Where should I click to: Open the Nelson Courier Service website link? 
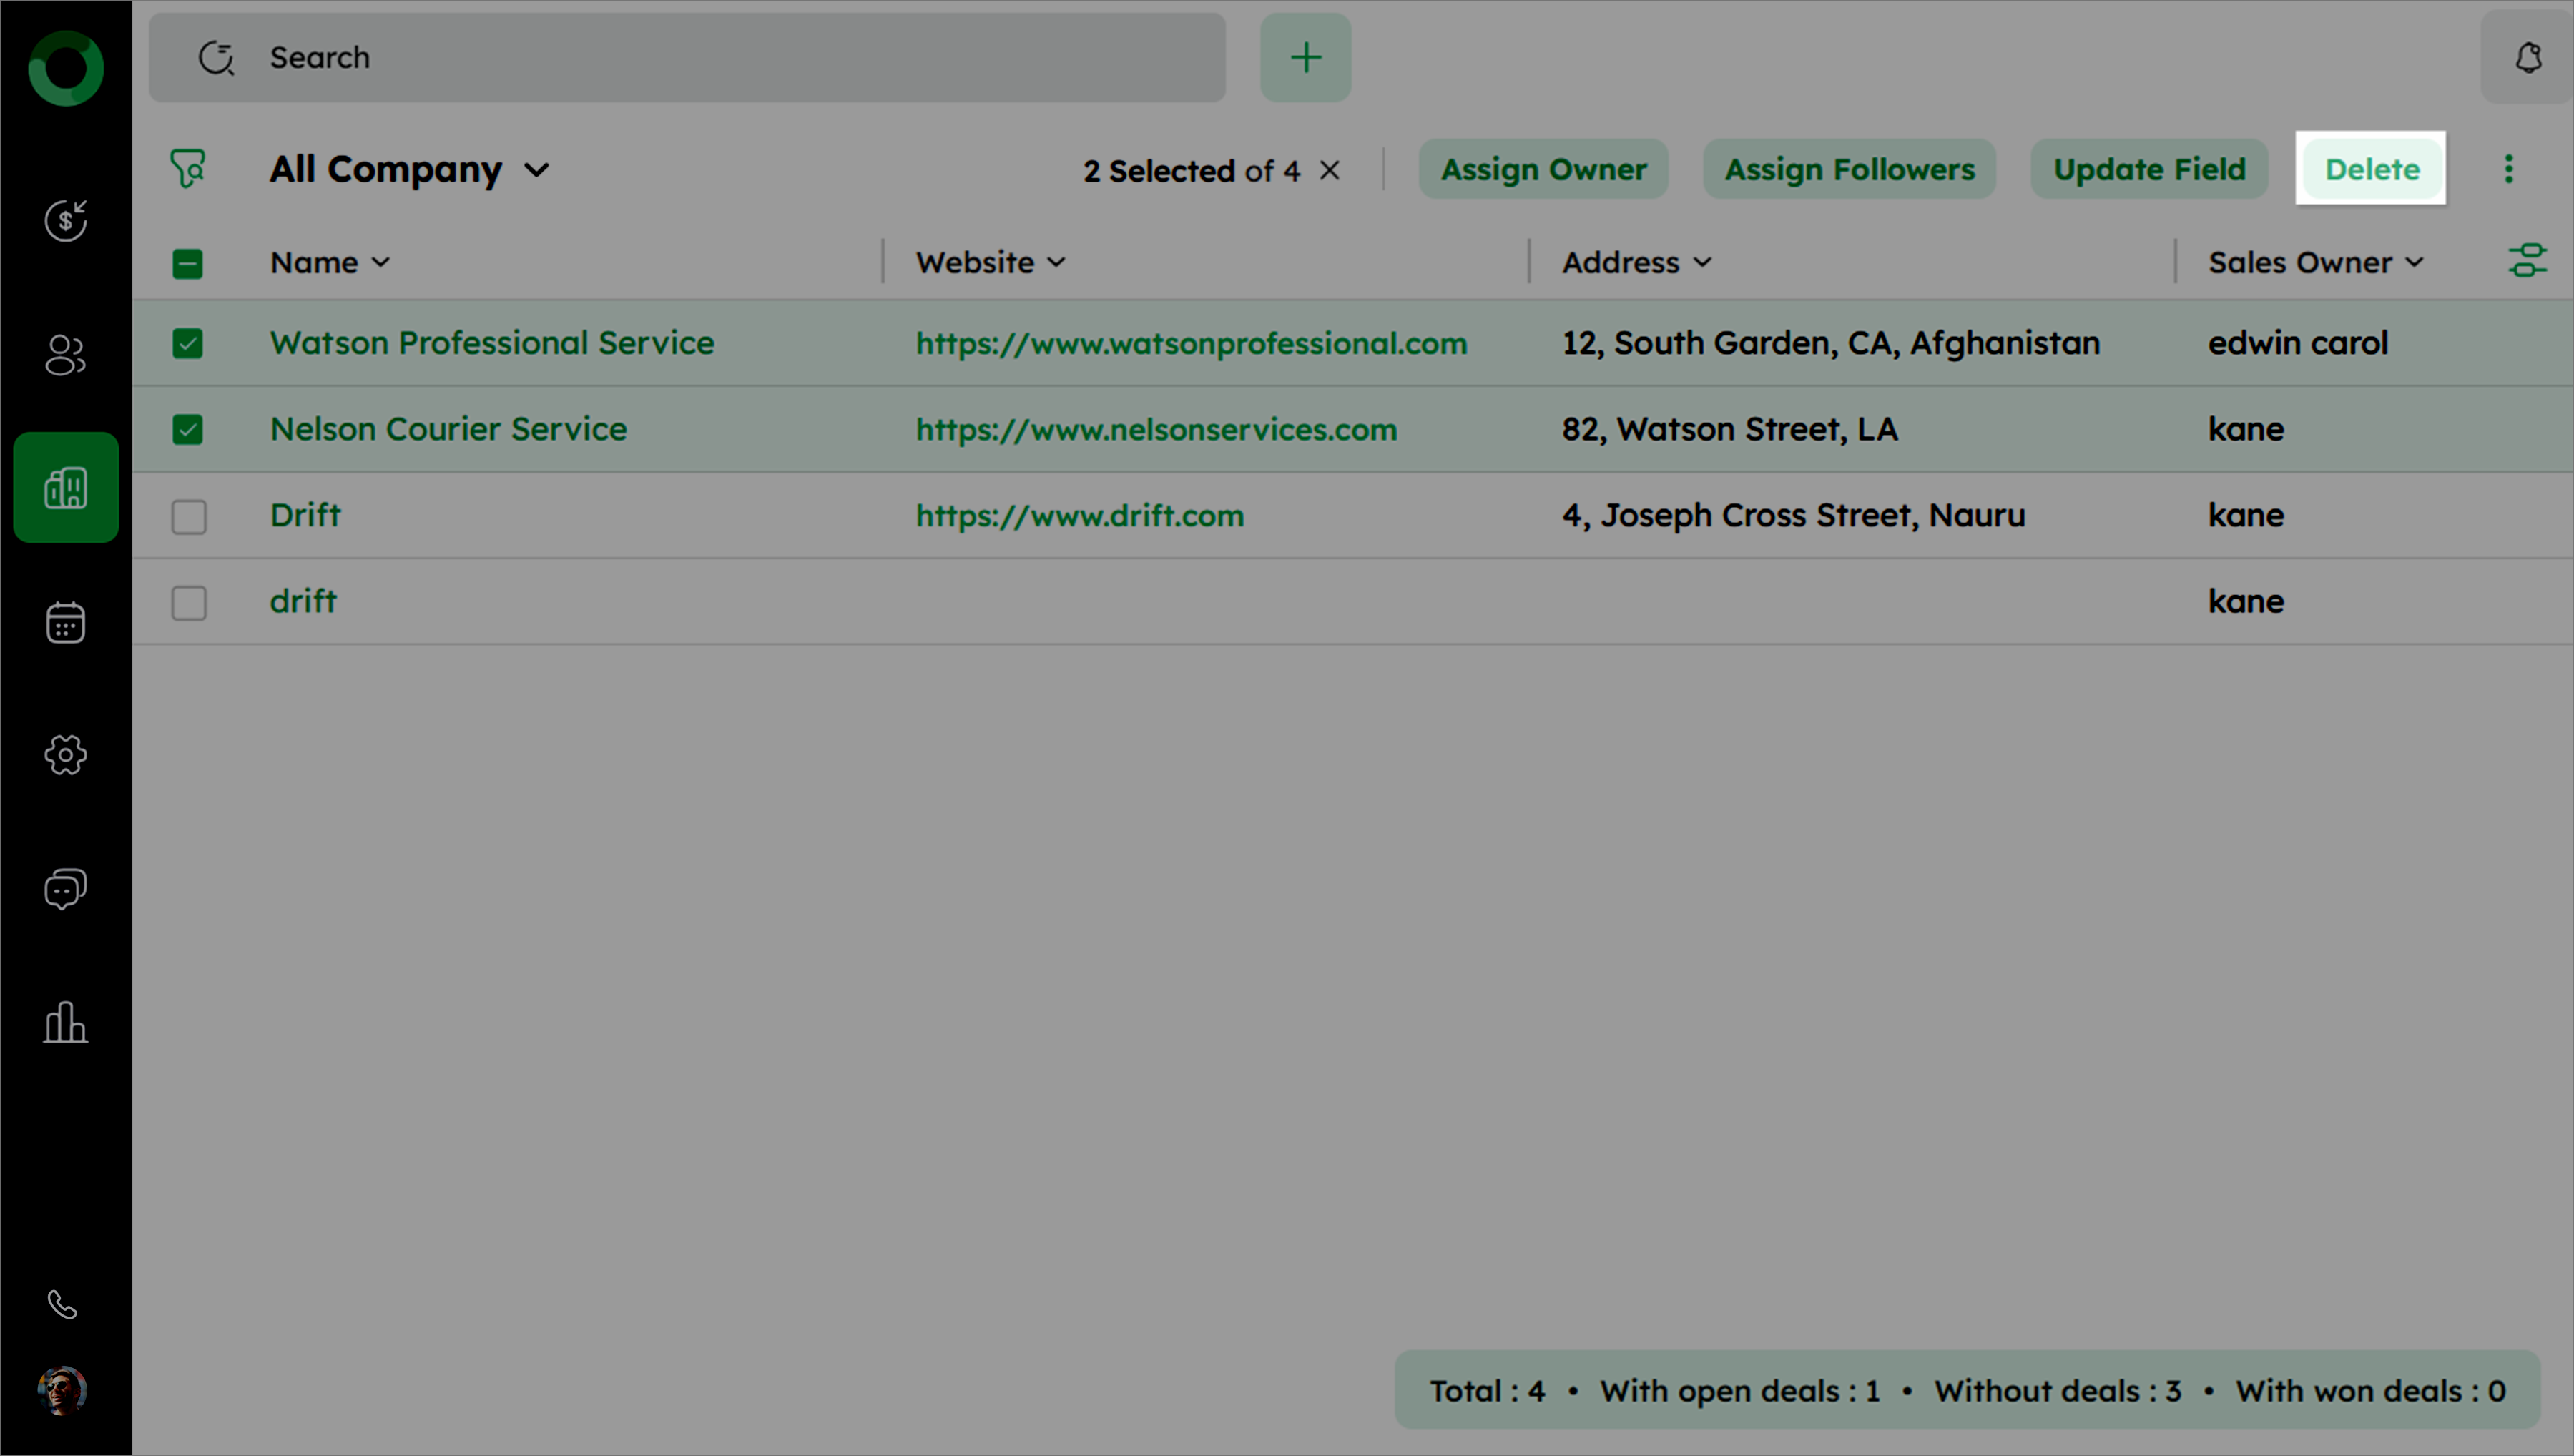1156,429
